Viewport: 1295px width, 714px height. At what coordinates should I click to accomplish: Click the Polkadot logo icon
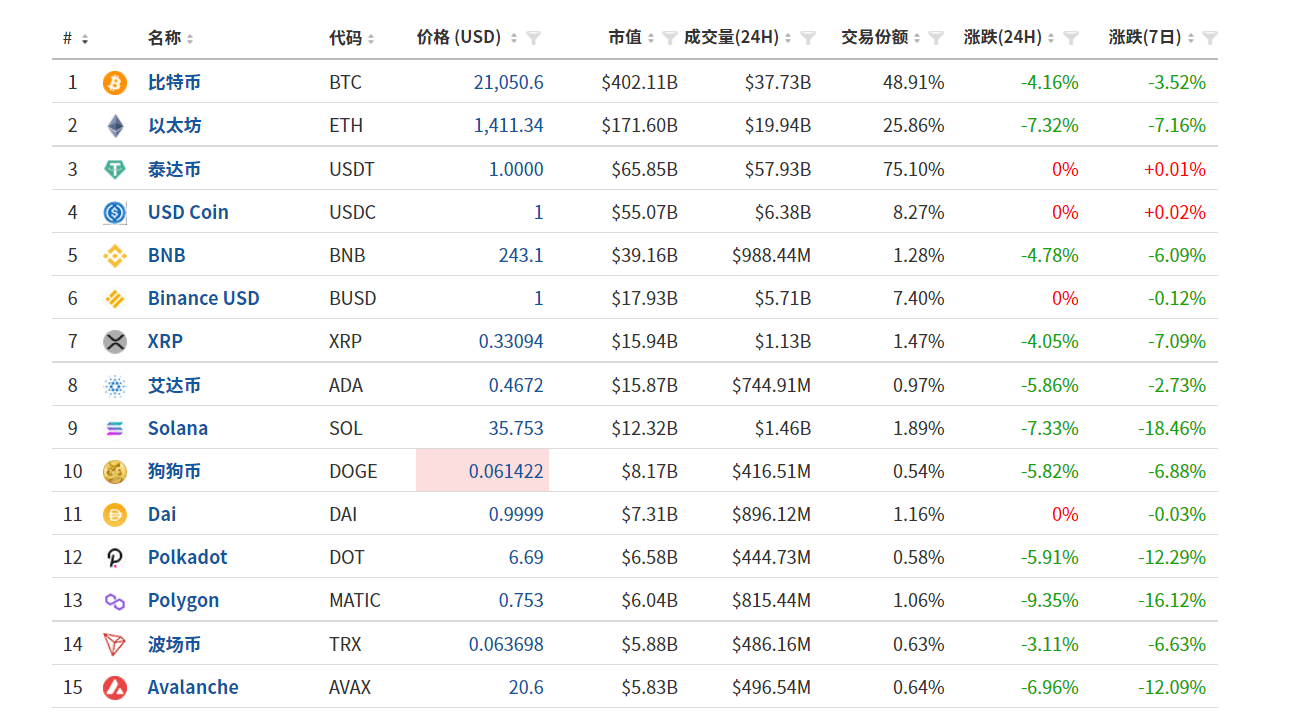tap(114, 557)
